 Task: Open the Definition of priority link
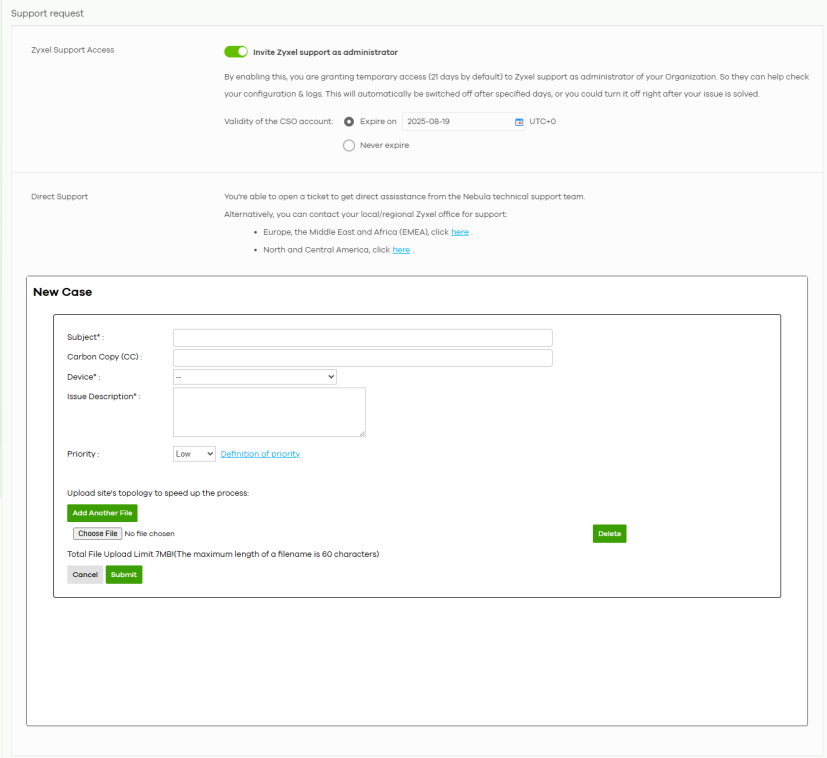coord(260,454)
